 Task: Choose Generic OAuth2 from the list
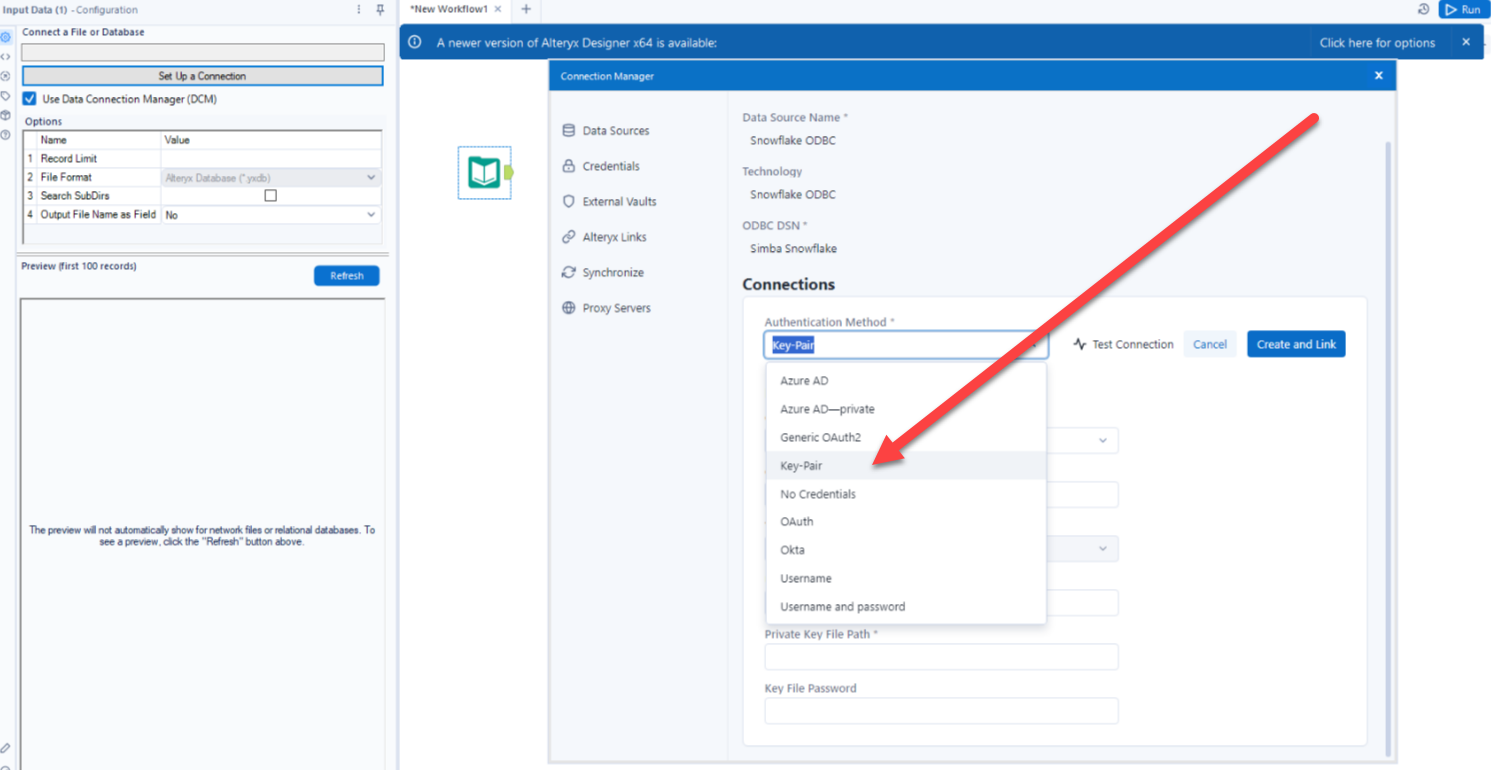pyautogui.click(x=906, y=437)
